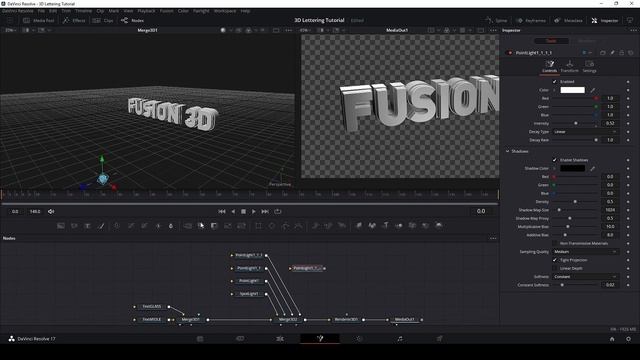
Task: Select the Merge3D2 node
Action: coord(288,320)
